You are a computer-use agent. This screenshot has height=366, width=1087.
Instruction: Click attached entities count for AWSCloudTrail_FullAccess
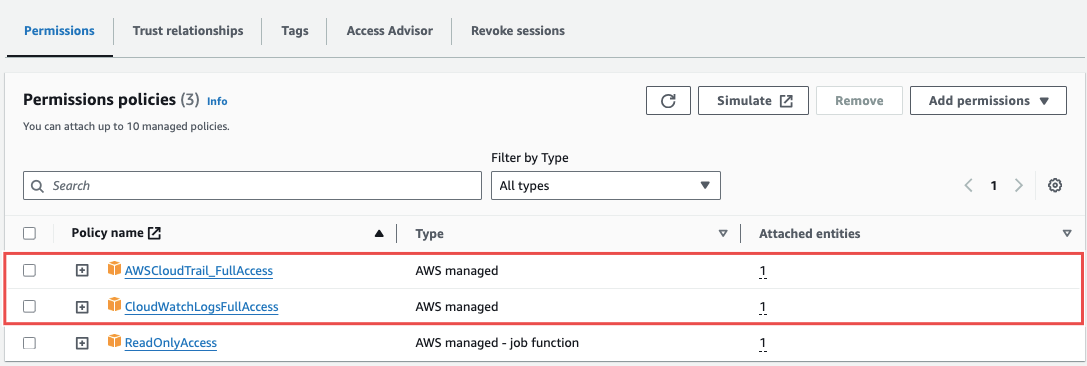click(x=763, y=271)
